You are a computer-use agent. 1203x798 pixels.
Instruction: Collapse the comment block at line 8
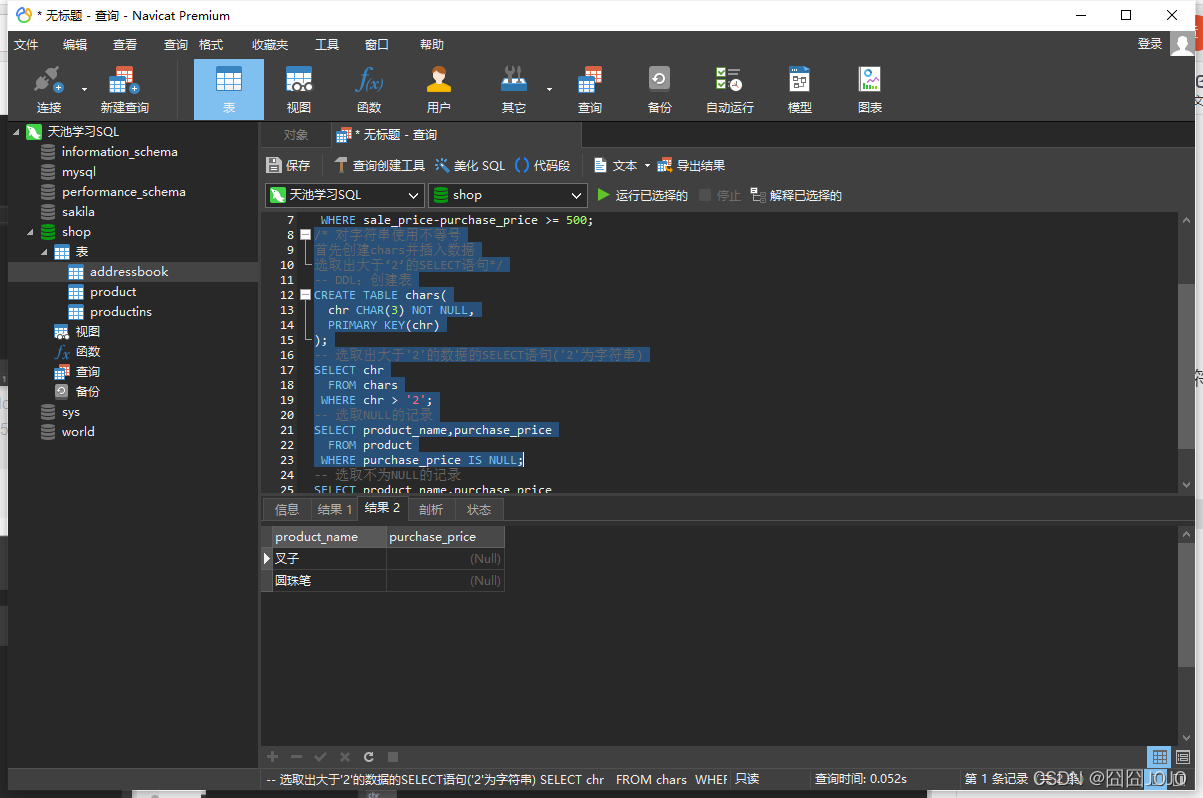pyautogui.click(x=305, y=235)
